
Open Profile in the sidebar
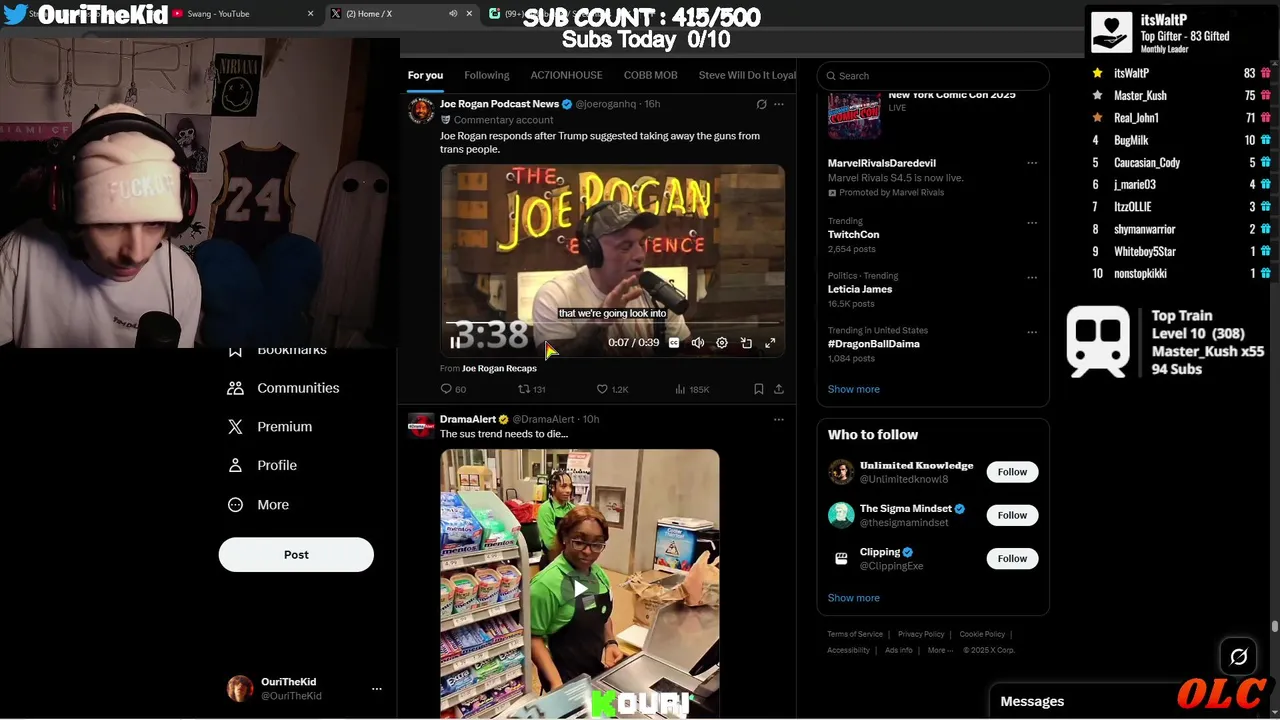tap(262, 465)
